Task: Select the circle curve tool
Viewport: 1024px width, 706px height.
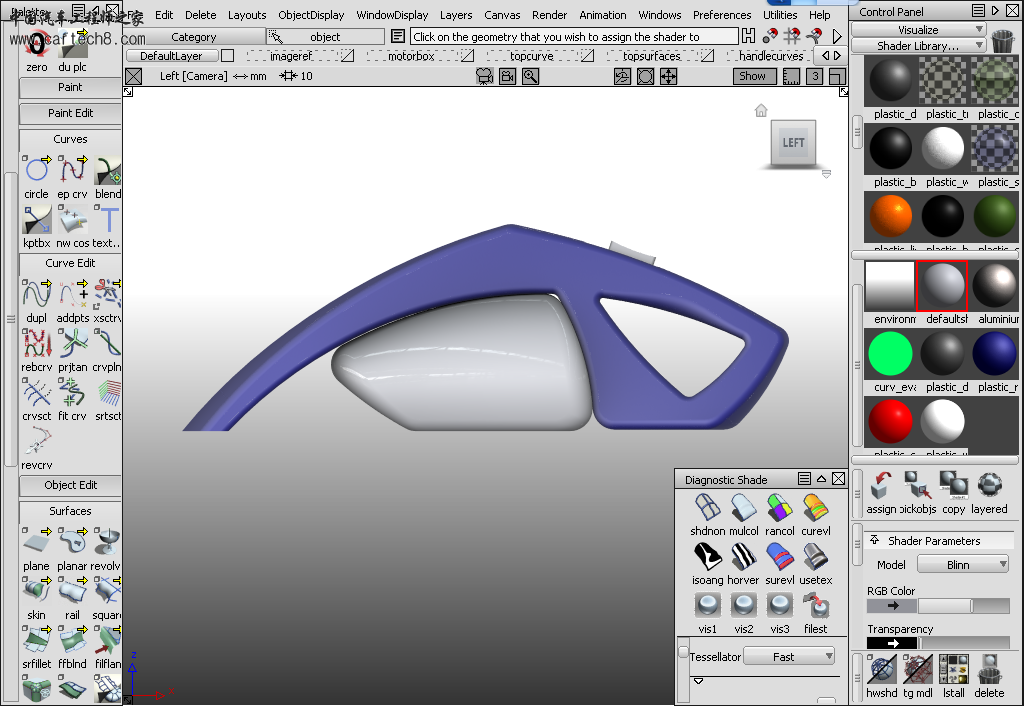Action: [37, 170]
